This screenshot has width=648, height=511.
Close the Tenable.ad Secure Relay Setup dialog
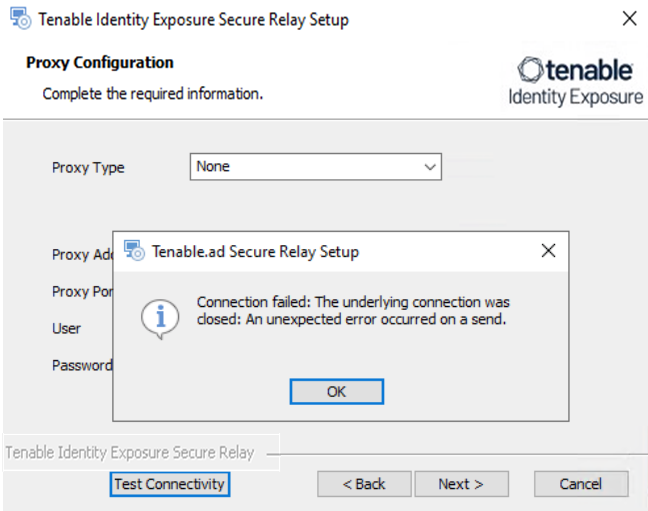tap(548, 251)
